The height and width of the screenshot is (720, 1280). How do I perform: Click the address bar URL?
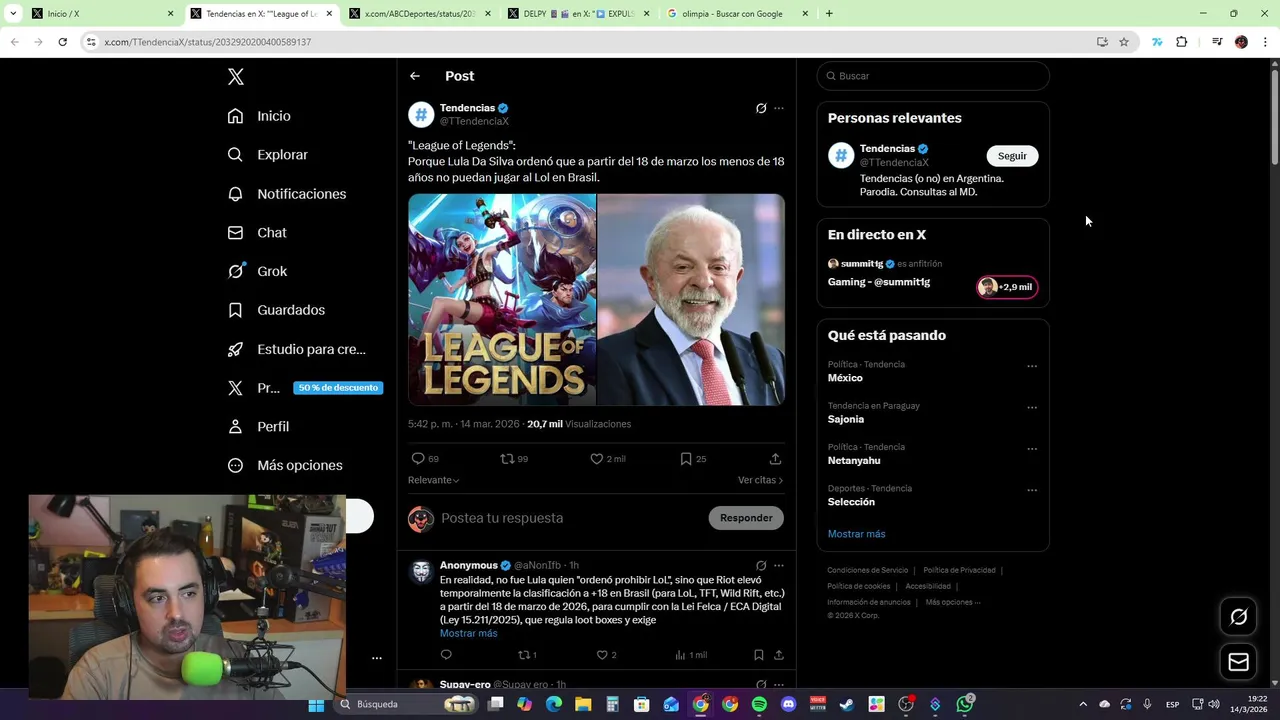[207, 42]
